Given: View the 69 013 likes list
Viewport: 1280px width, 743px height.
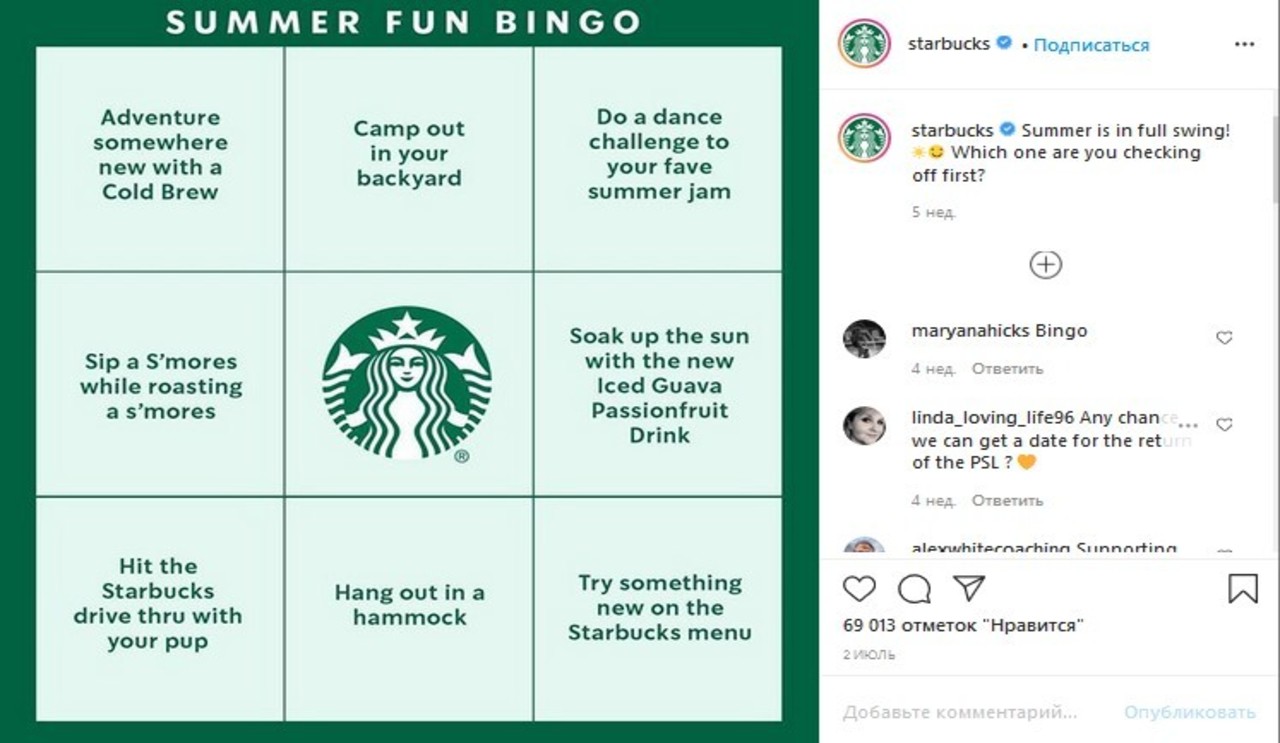Looking at the screenshot, I should [x=964, y=626].
